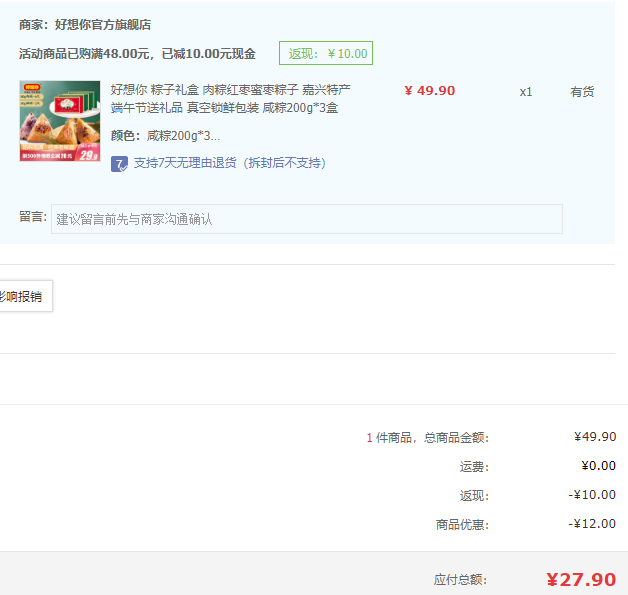The image size is (628, 595).
Task: Click the 运费 label
Action: tap(474, 466)
